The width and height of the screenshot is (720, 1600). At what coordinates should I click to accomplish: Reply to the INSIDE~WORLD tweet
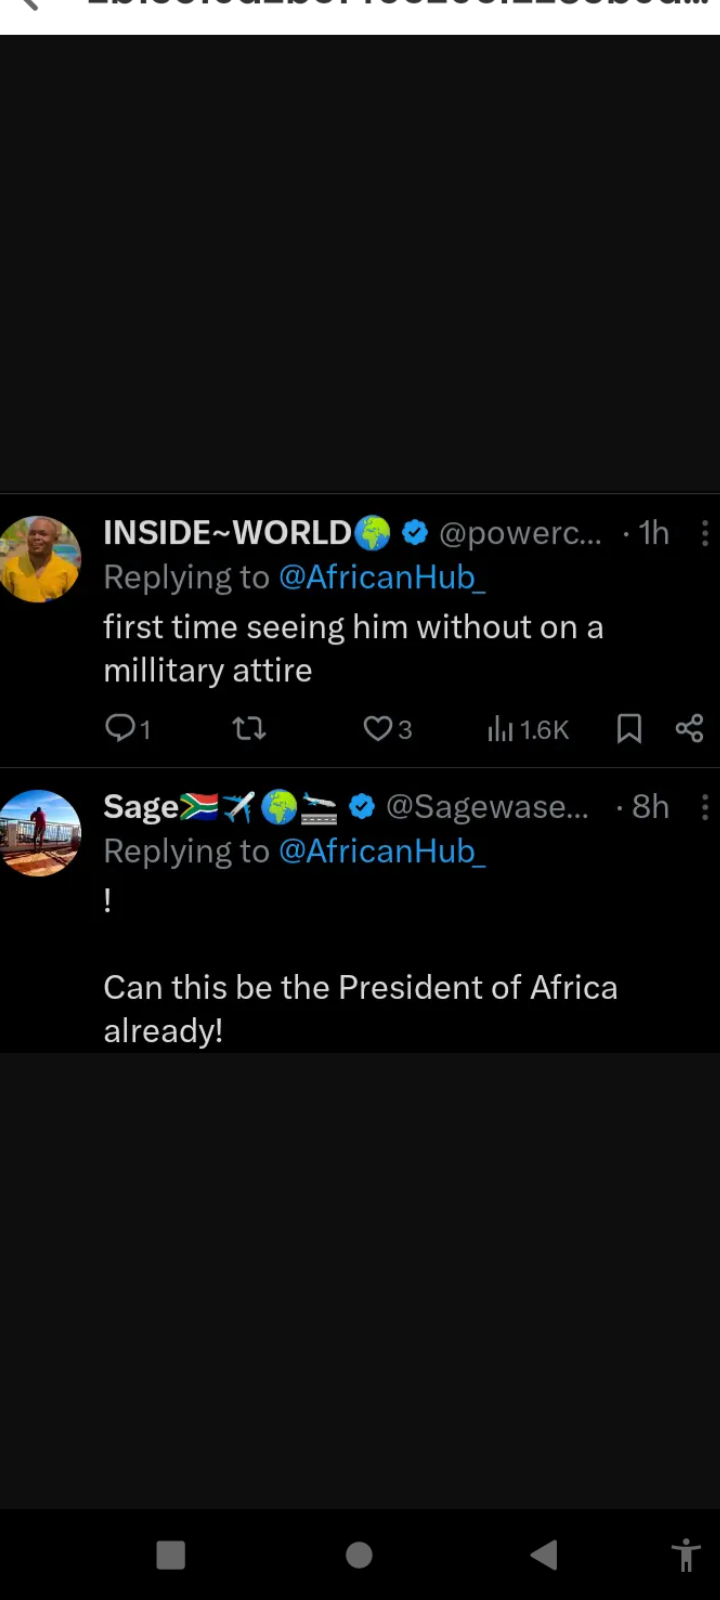coord(122,728)
